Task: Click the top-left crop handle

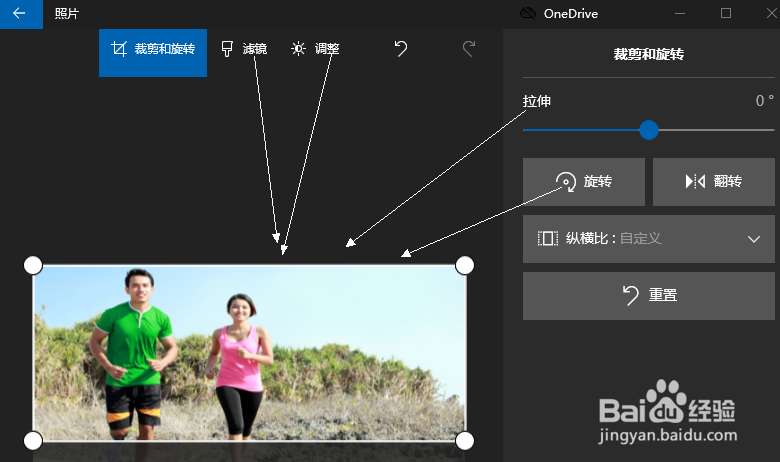Action: point(33,265)
